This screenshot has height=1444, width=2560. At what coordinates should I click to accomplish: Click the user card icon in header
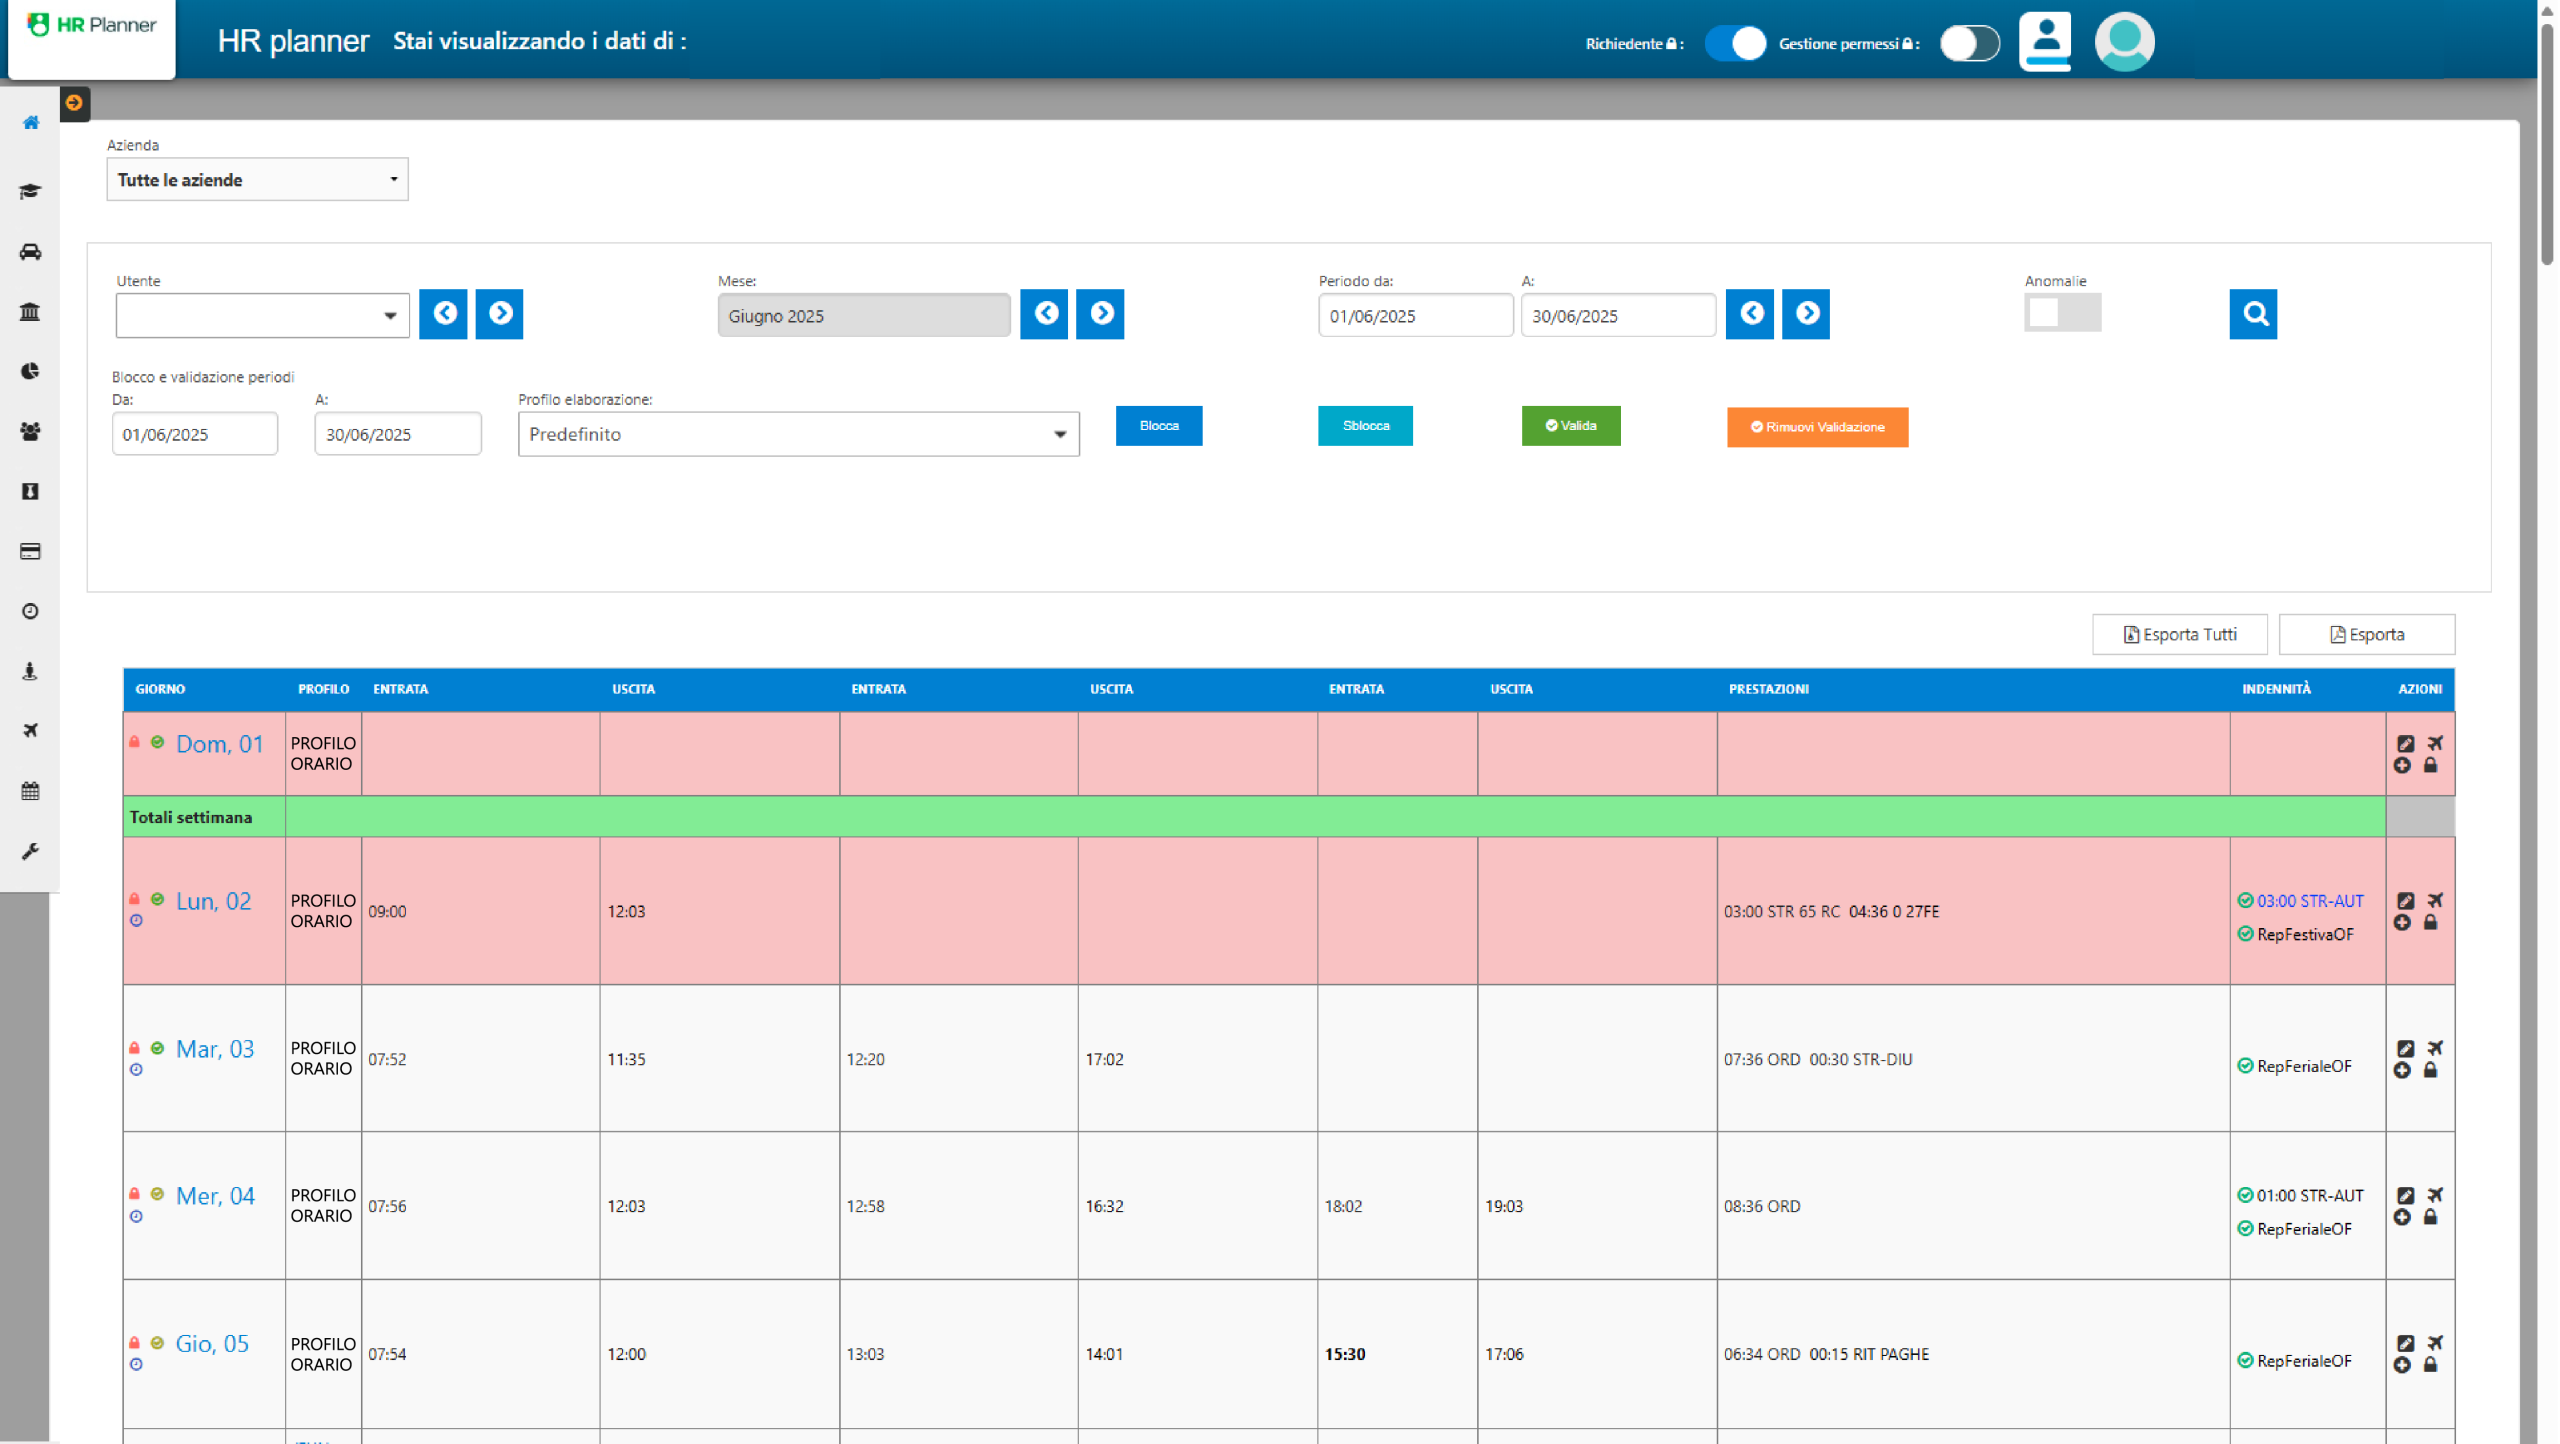(2044, 42)
